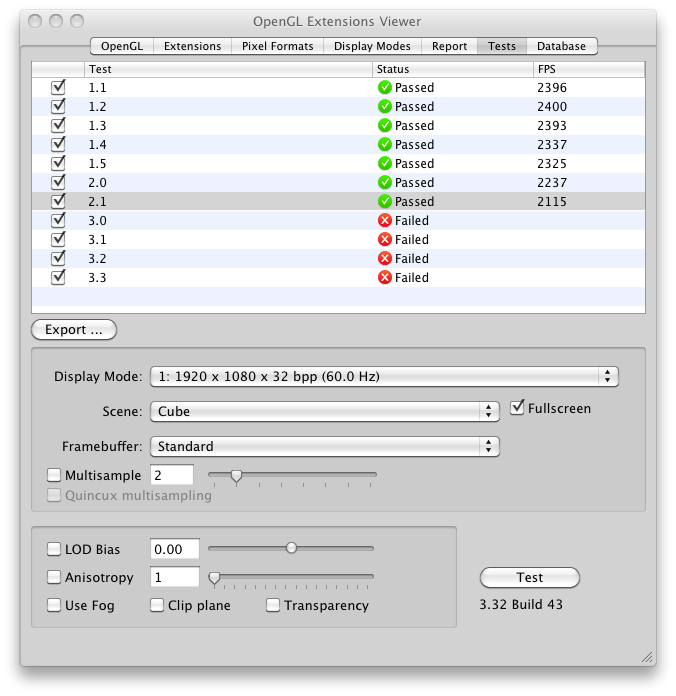676x696 pixels.
Task: Open the Framebuffer dropdown showing Standard
Action: (x=325, y=446)
